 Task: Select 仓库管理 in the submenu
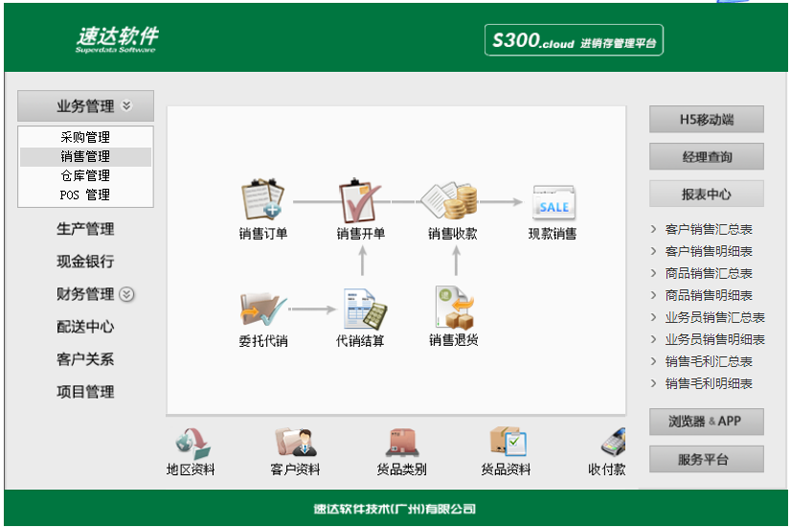(x=86, y=176)
